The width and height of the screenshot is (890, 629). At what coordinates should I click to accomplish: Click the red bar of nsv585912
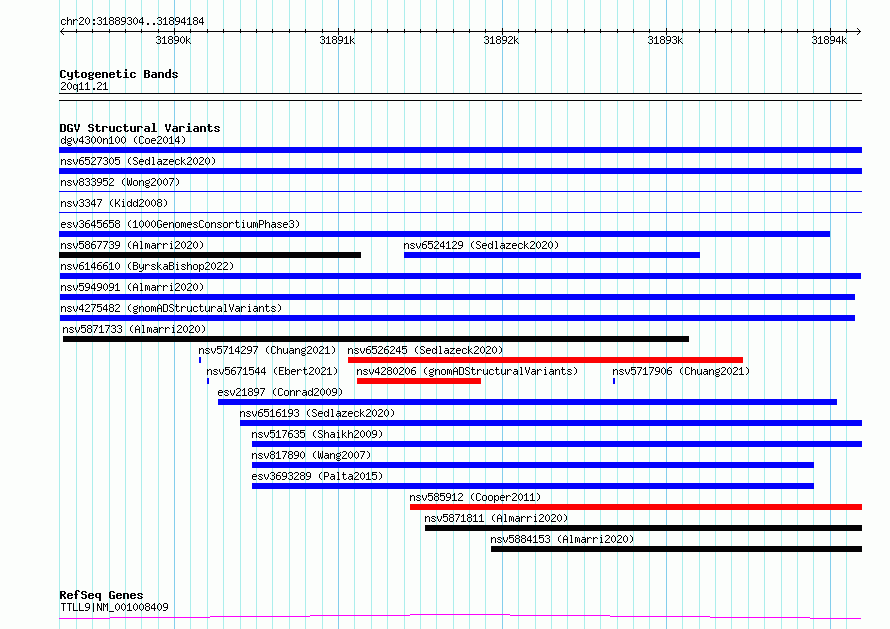click(636, 507)
